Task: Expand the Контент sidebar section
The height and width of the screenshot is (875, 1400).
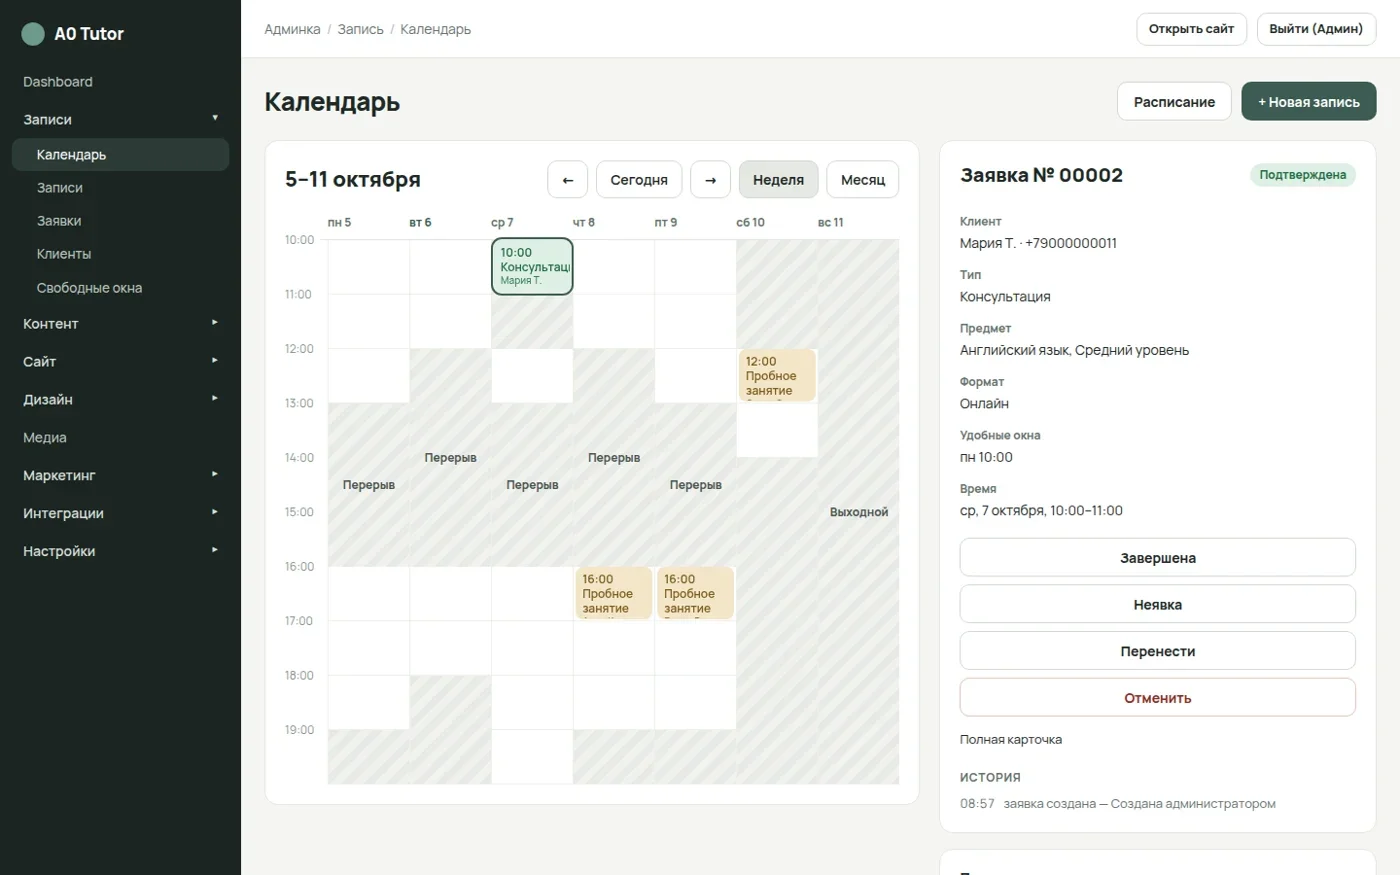Action: (x=120, y=324)
